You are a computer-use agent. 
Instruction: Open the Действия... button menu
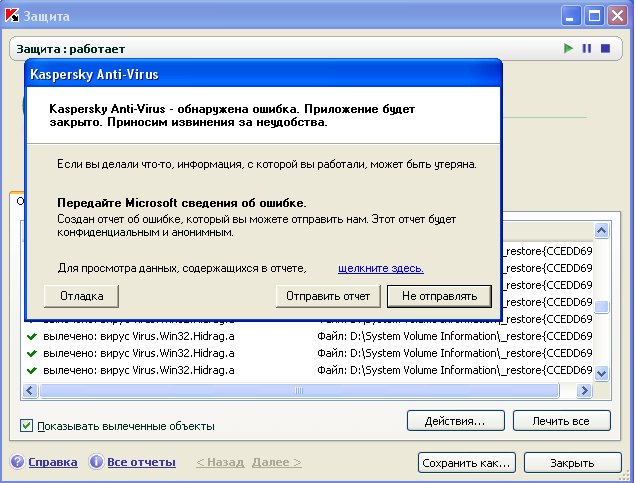456,421
